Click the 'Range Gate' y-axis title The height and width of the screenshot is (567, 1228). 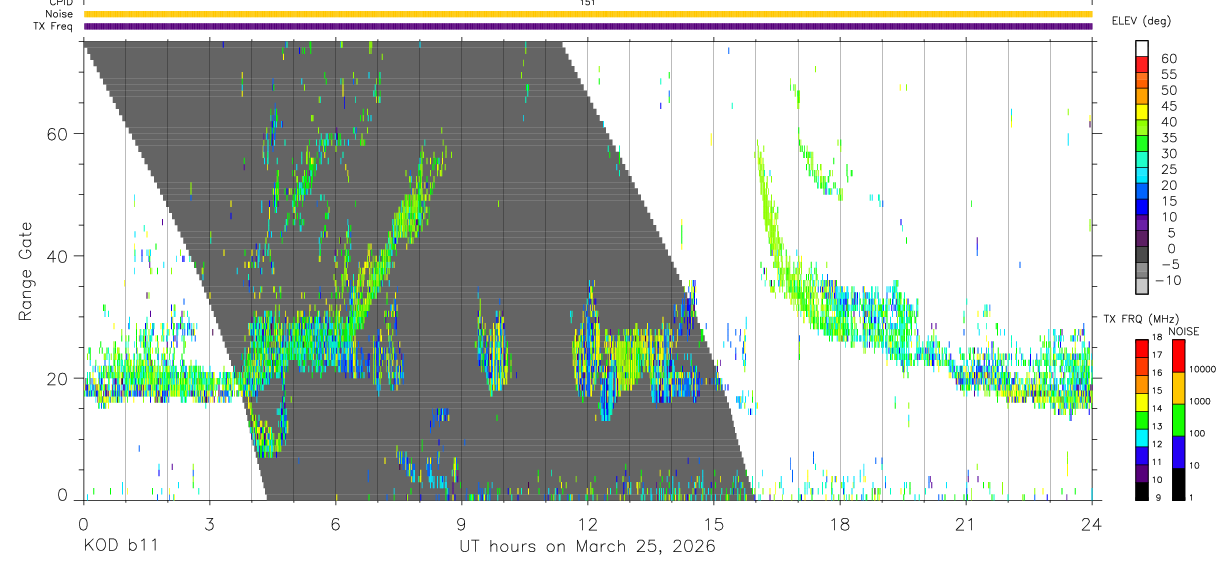coord(26,271)
